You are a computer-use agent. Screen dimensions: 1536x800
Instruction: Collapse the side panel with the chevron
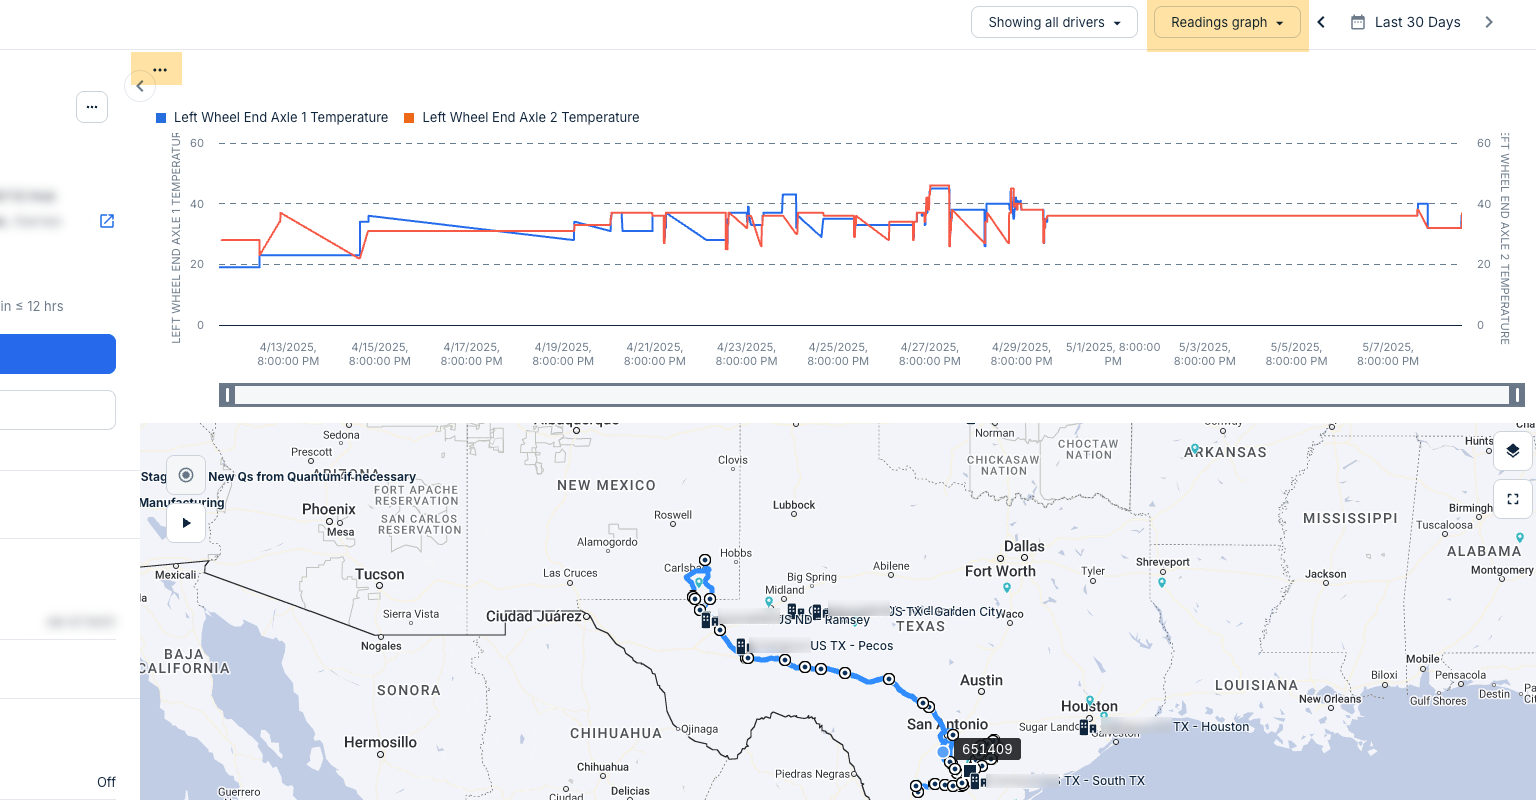(140, 86)
